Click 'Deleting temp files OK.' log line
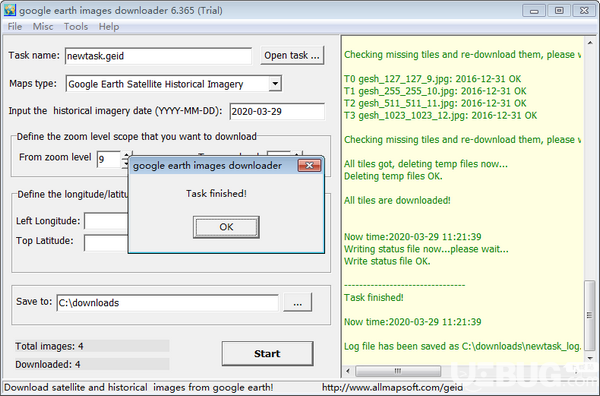Screen dimensions: 600x396 pos(393,176)
